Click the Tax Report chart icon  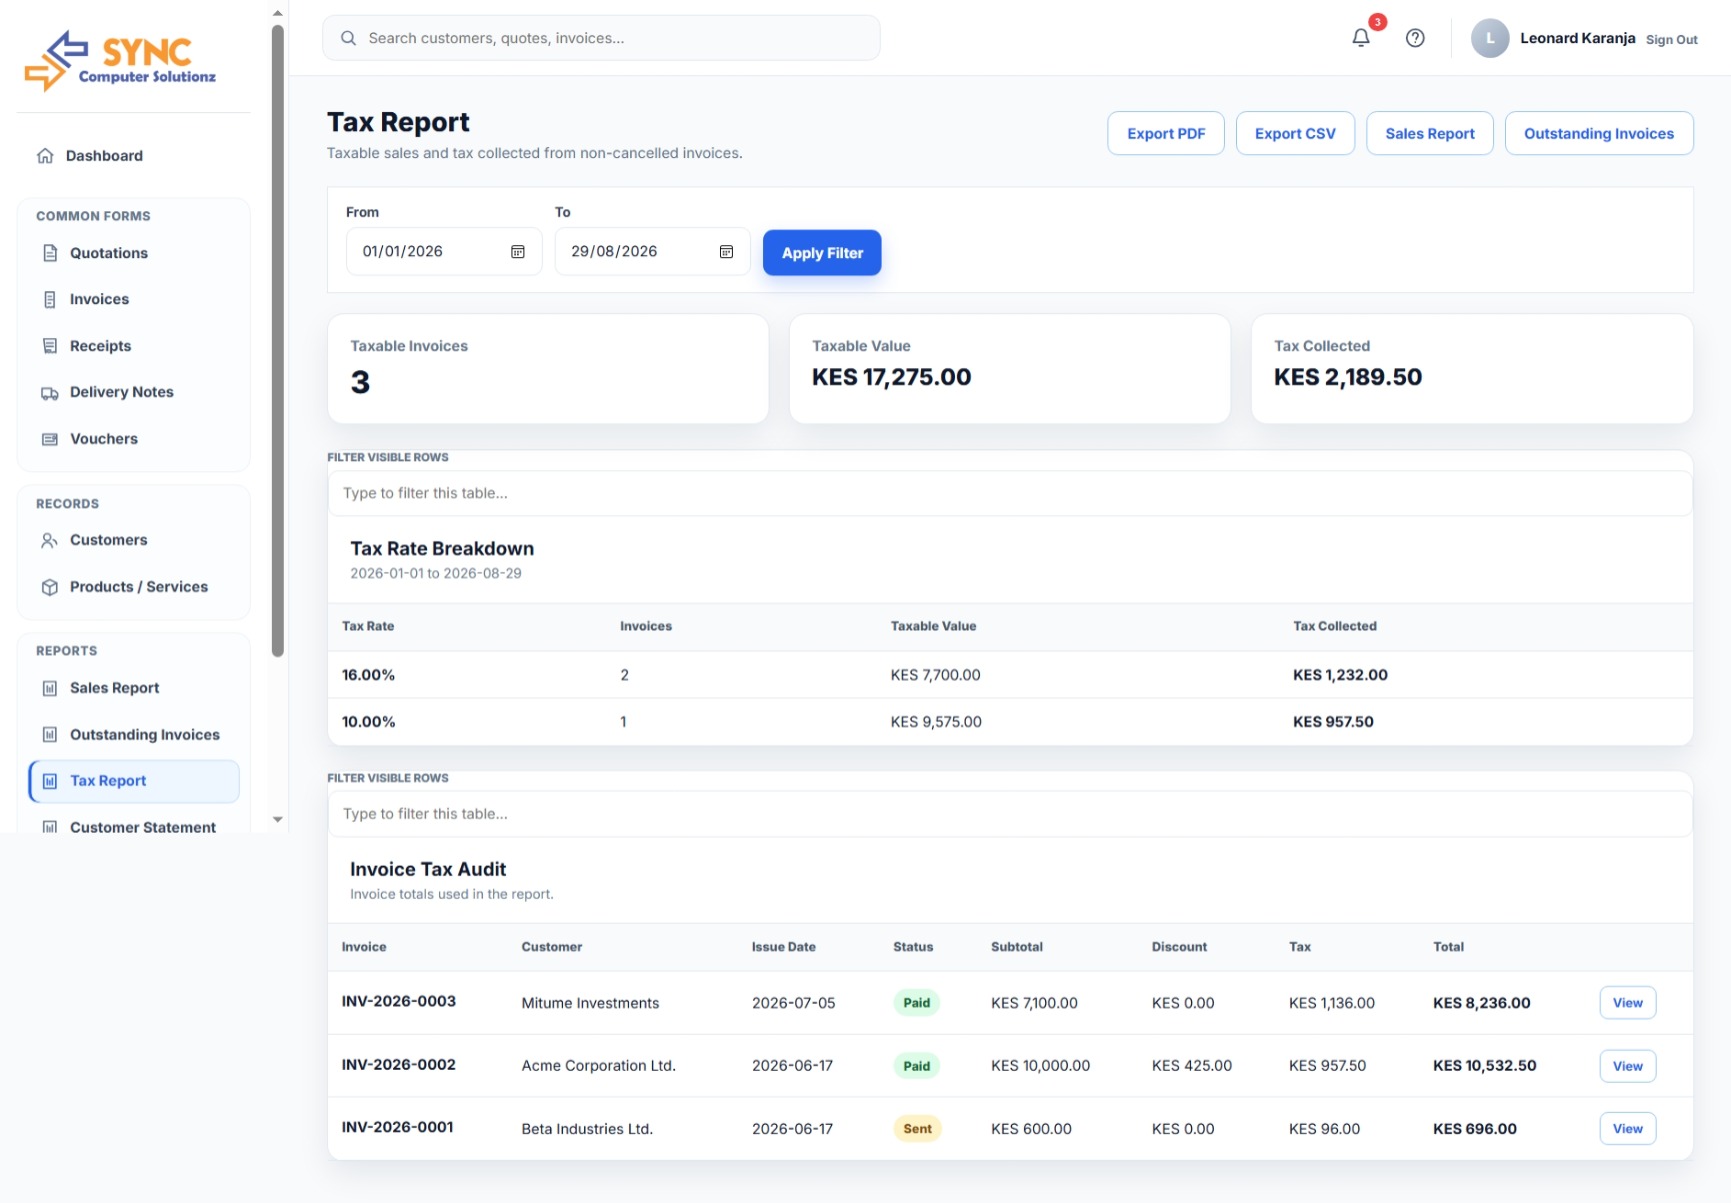[x=50, y=781]
